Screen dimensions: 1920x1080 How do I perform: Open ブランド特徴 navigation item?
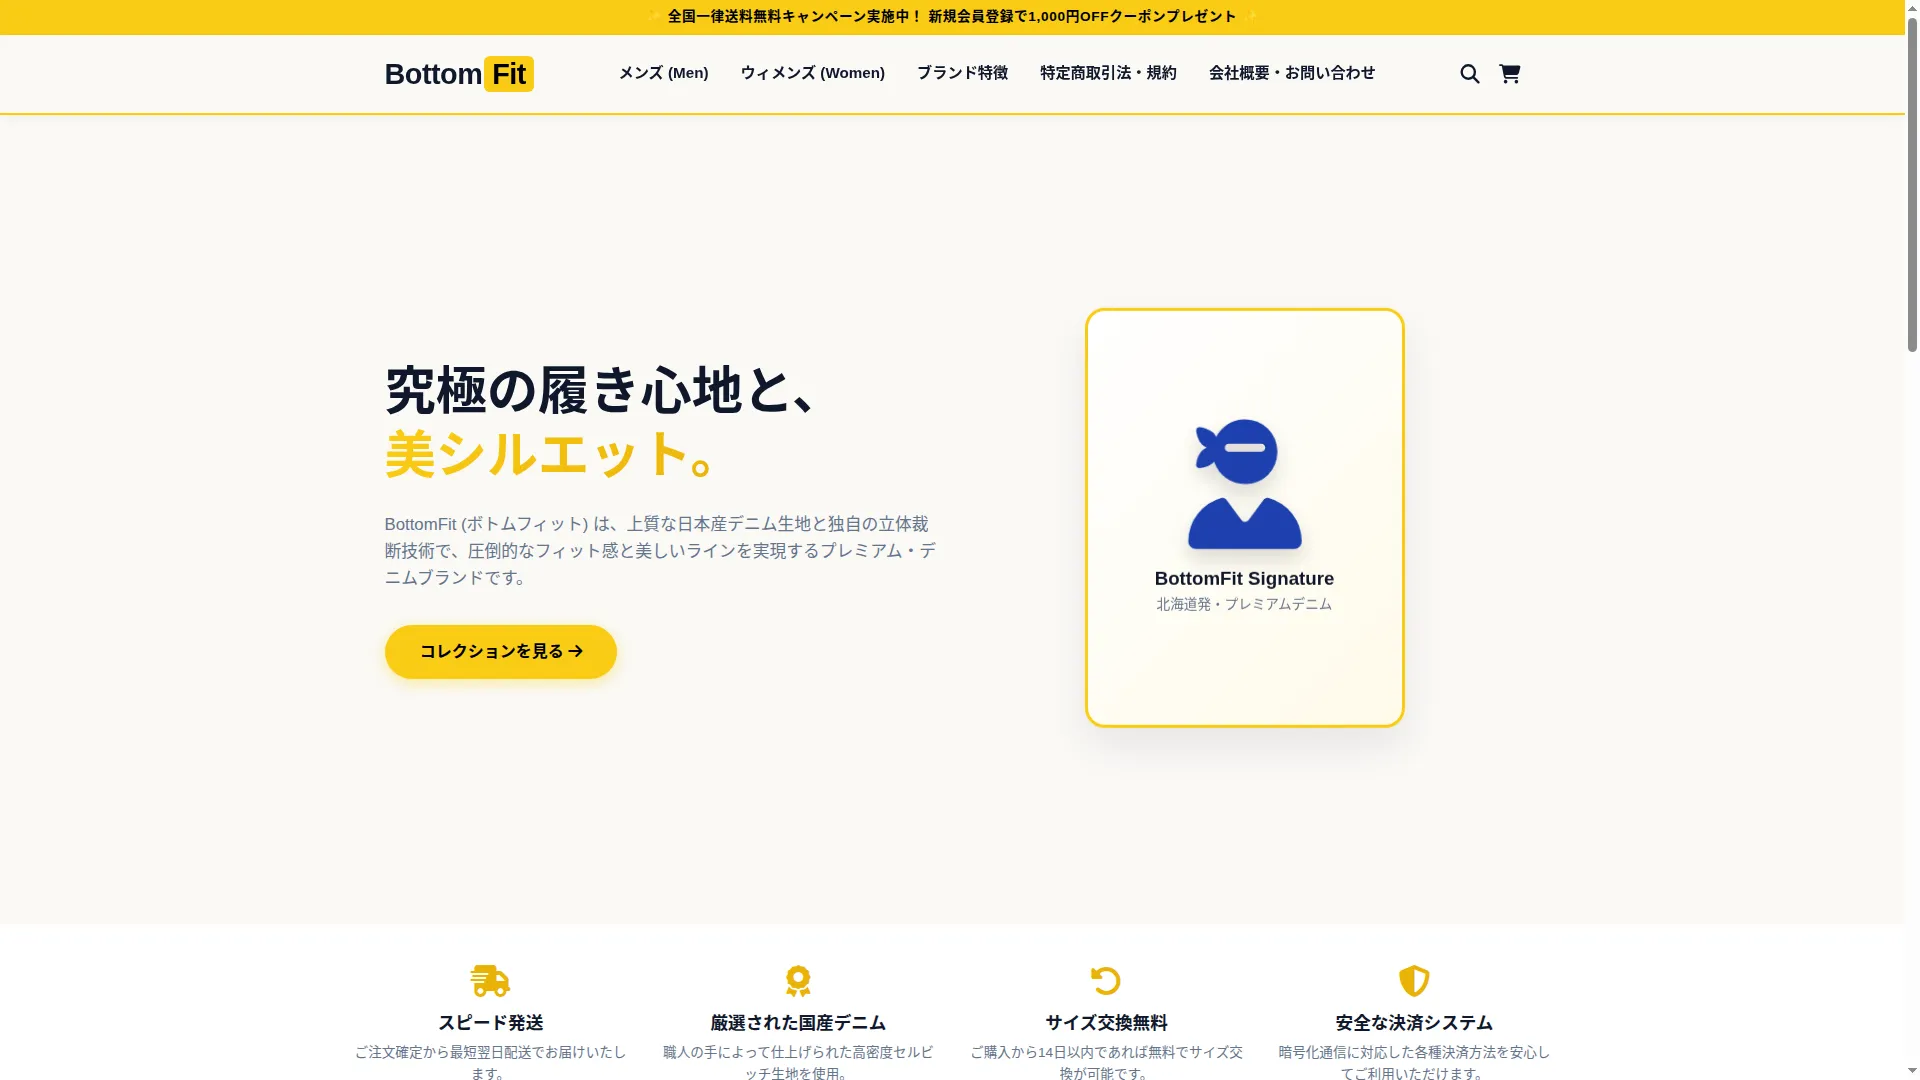(x=963, y=73)
